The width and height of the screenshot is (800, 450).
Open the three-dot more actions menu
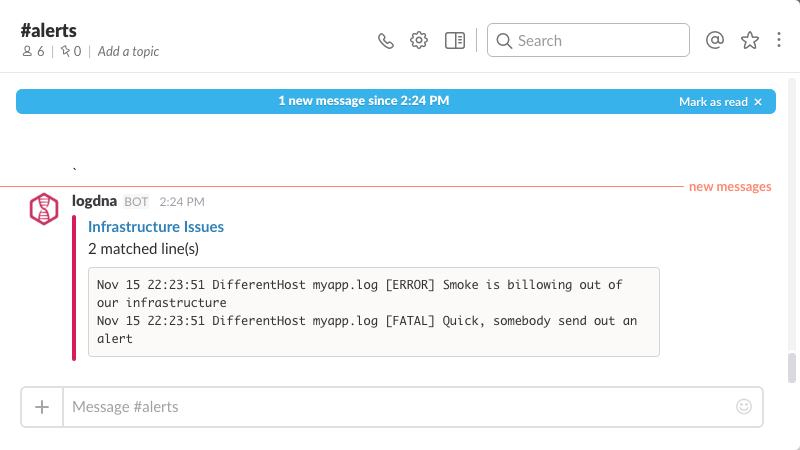click(779, 41)
